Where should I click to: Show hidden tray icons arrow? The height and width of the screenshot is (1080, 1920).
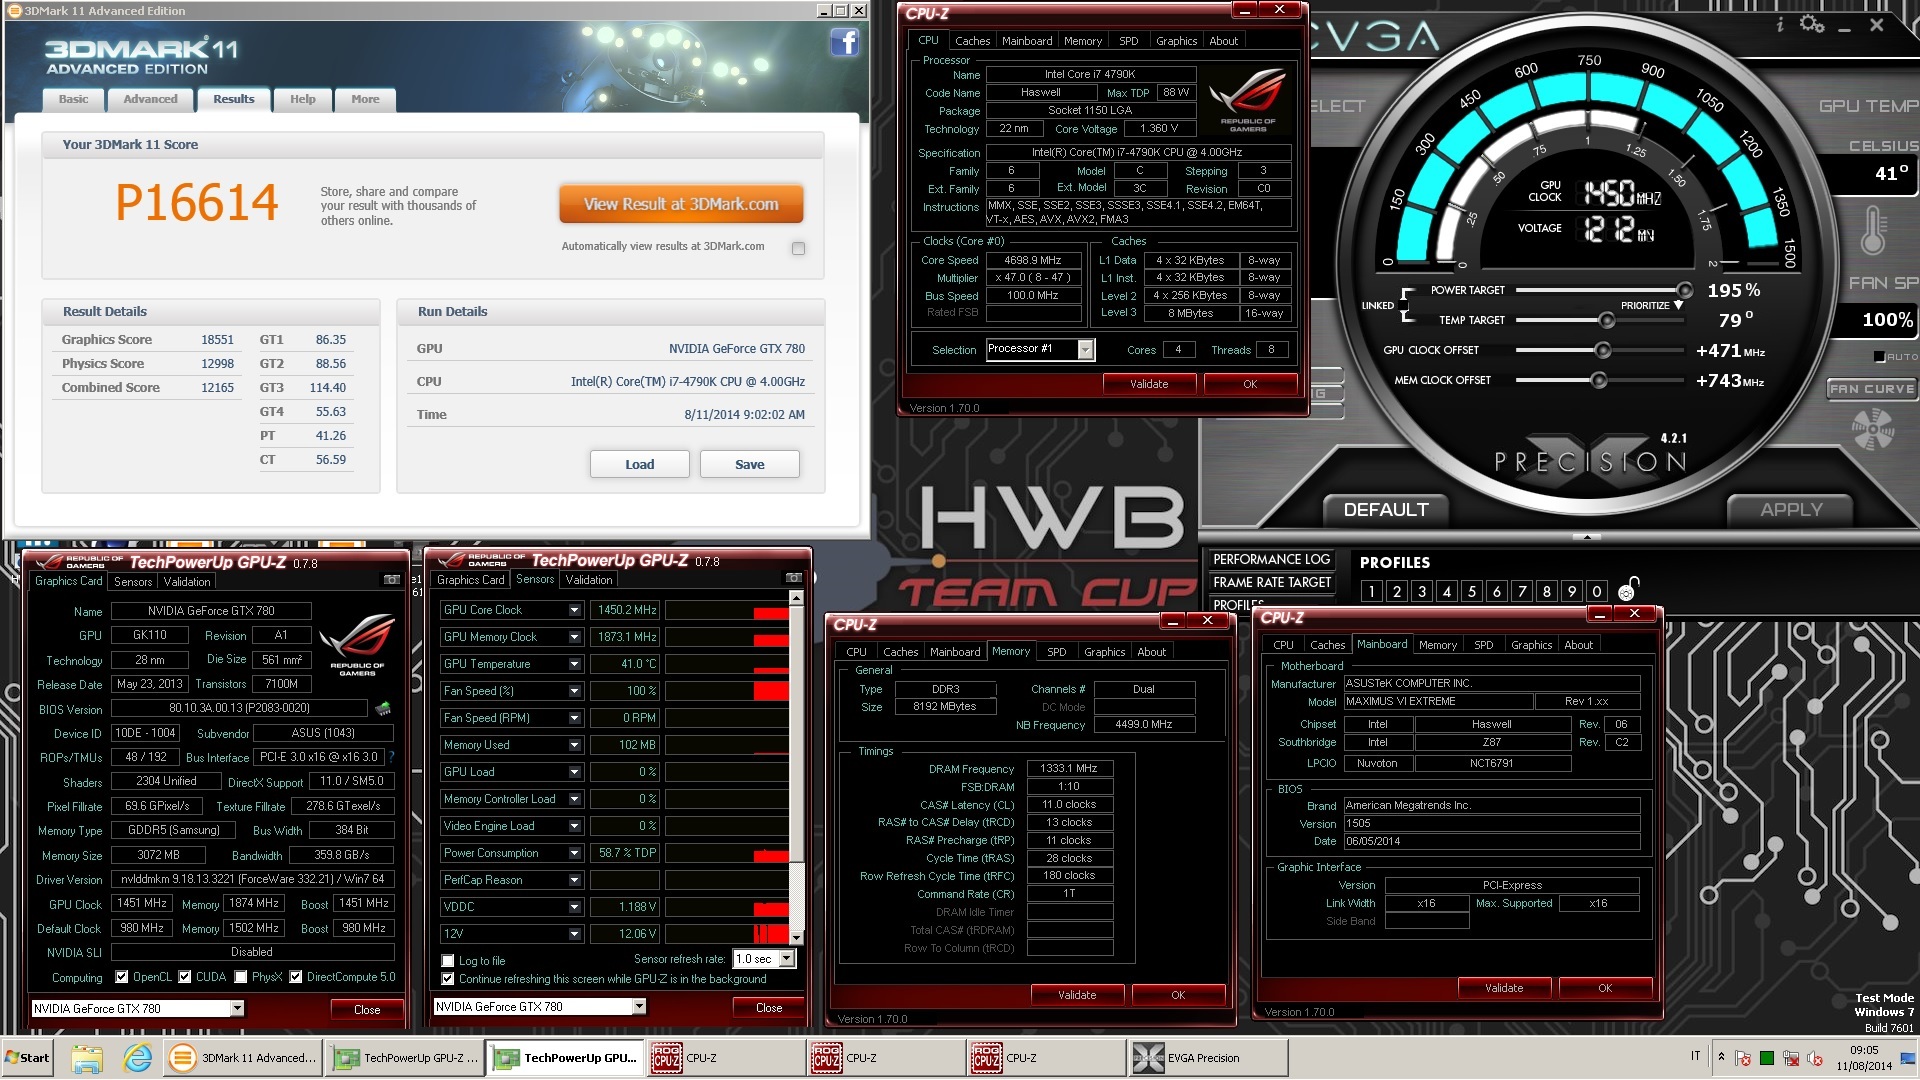pyautogui.click(x=1721, y=1056)
